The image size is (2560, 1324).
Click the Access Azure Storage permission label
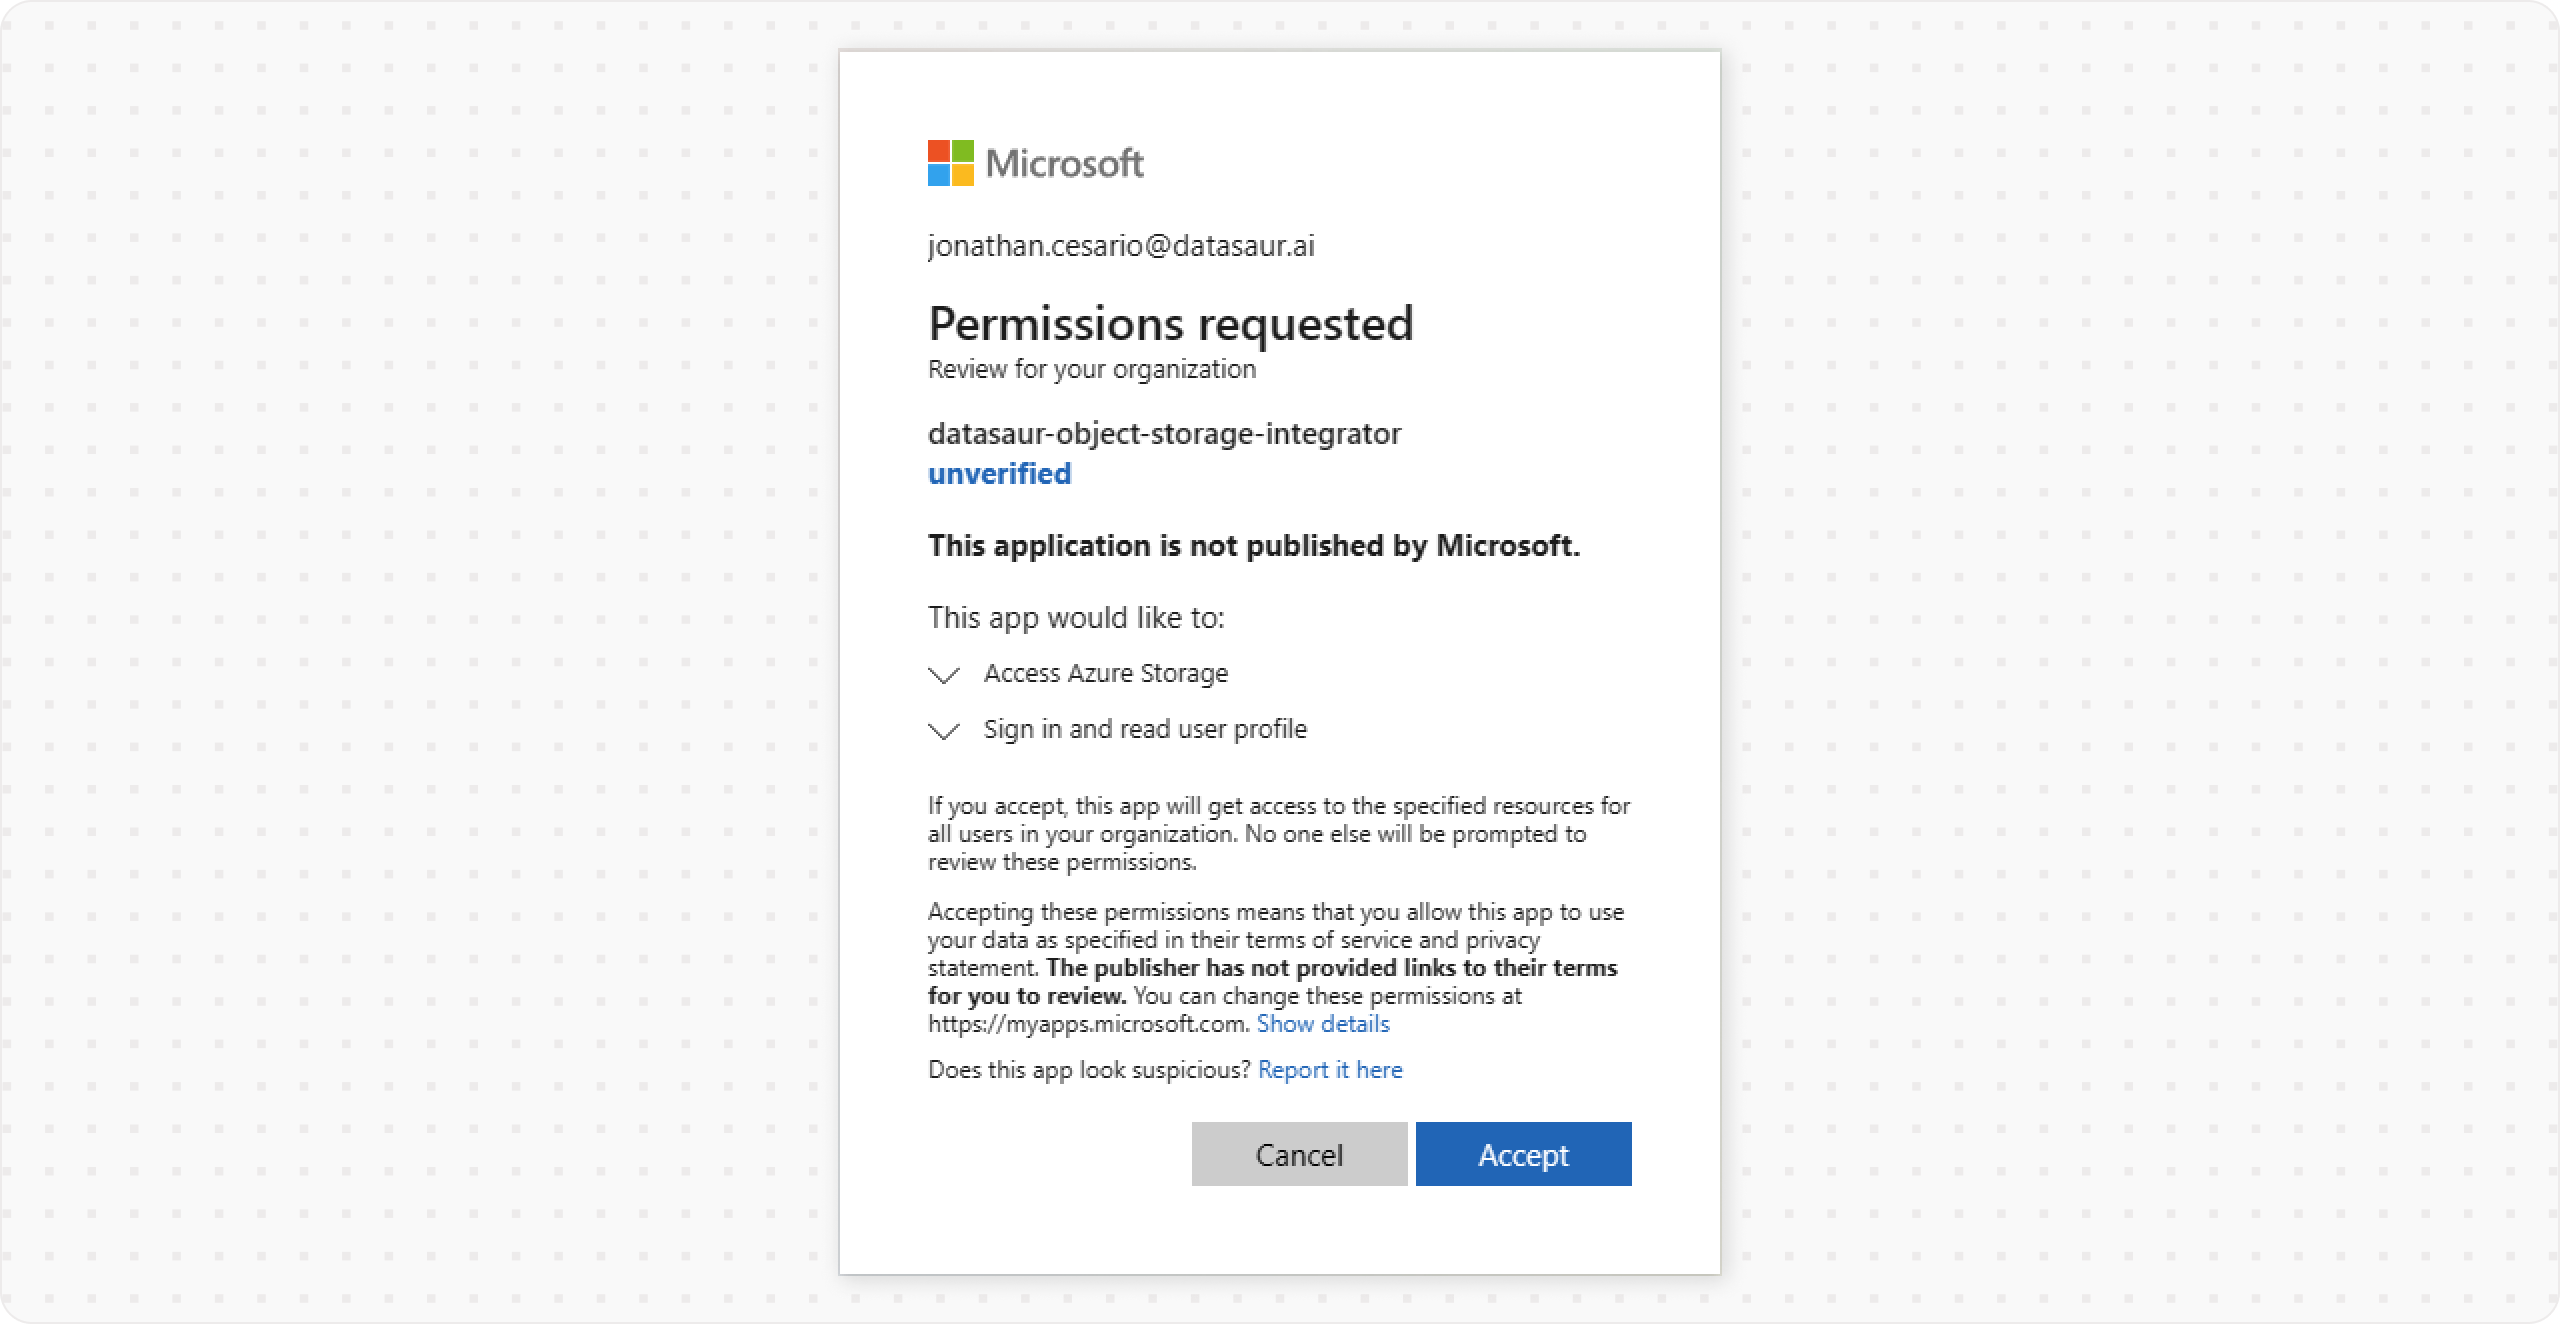[1105, 673]
